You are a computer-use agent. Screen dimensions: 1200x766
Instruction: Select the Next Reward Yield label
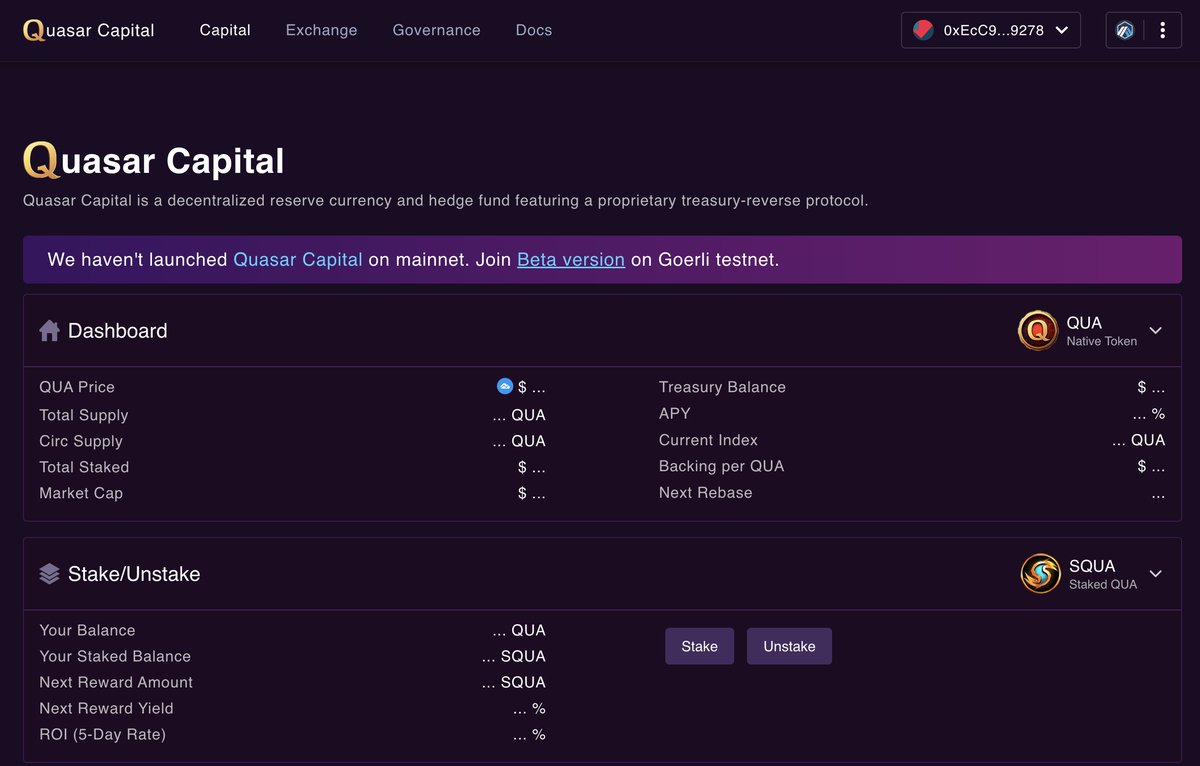coord(106,708)
